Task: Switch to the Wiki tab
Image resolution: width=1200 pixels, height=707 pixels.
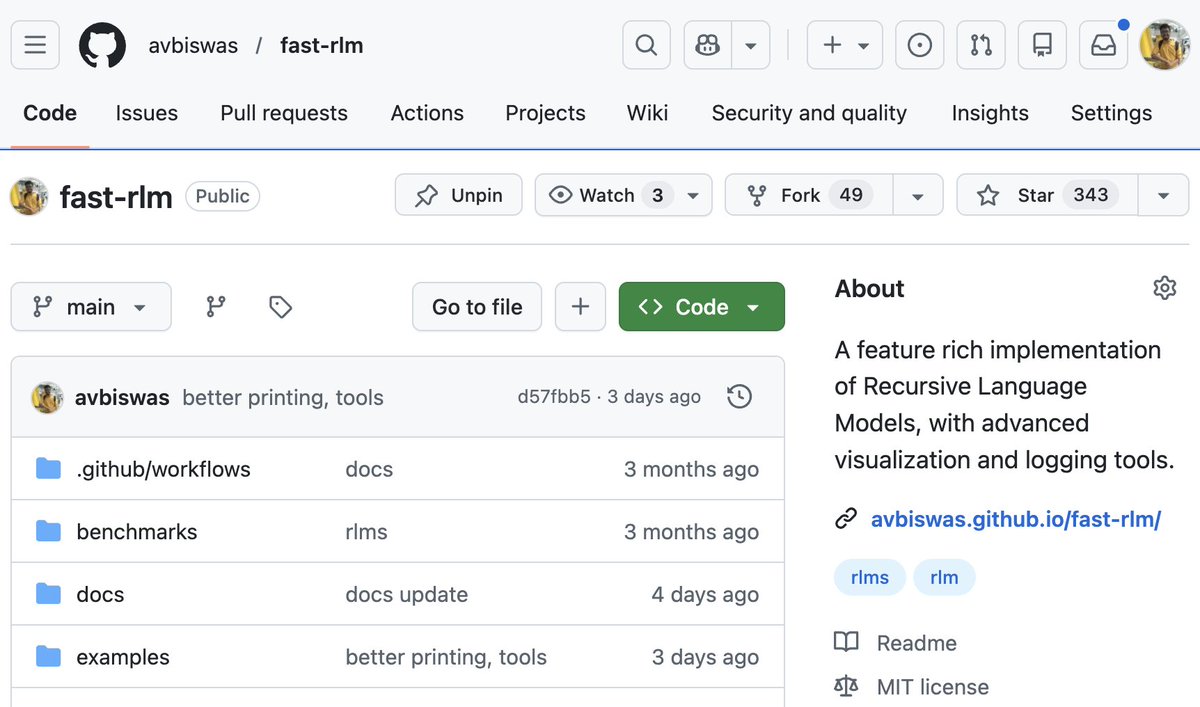Action: coord(647,113)
